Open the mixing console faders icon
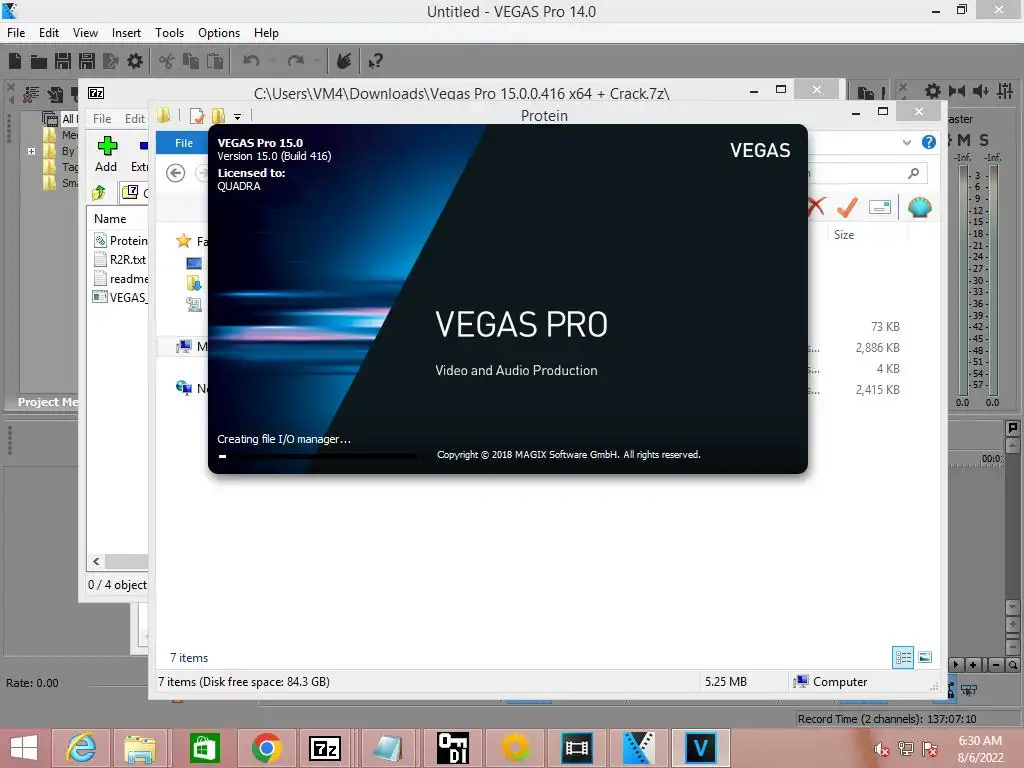Image resolution: width=1024 pixels, height=768 pixels. pos(1005,91)
